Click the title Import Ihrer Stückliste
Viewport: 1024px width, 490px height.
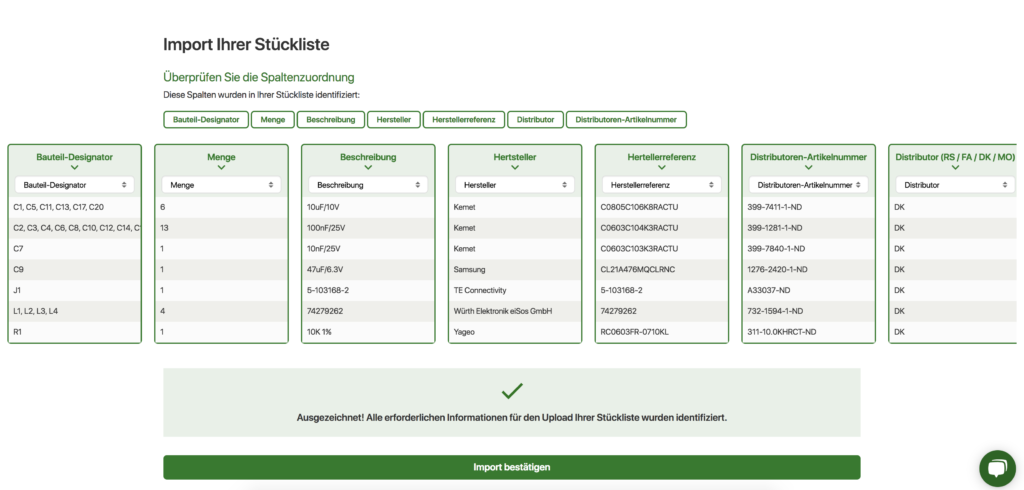click(246, 44)
